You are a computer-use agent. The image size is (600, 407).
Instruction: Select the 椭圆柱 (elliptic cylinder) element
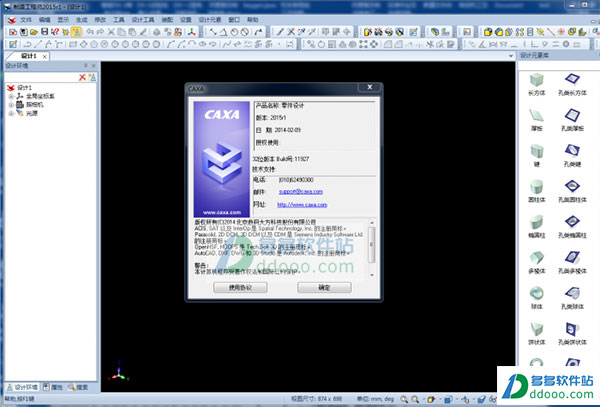(x=536, y=226)
